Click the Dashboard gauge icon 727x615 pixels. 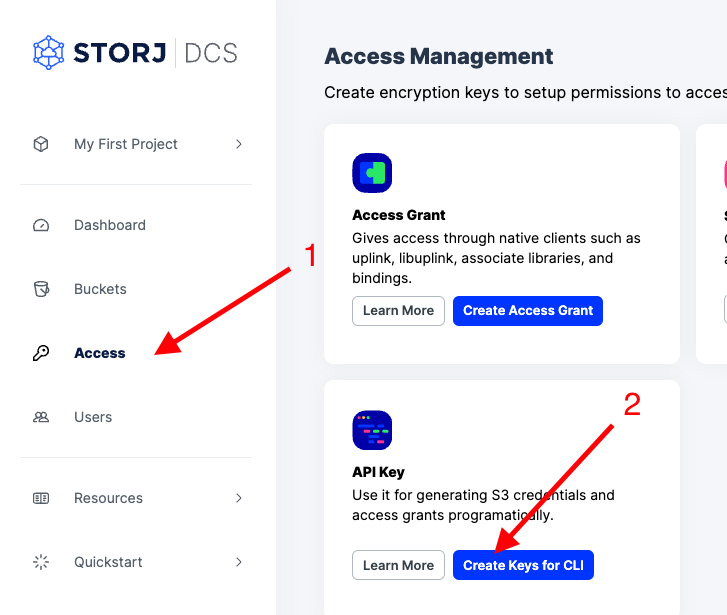[41, 225]
